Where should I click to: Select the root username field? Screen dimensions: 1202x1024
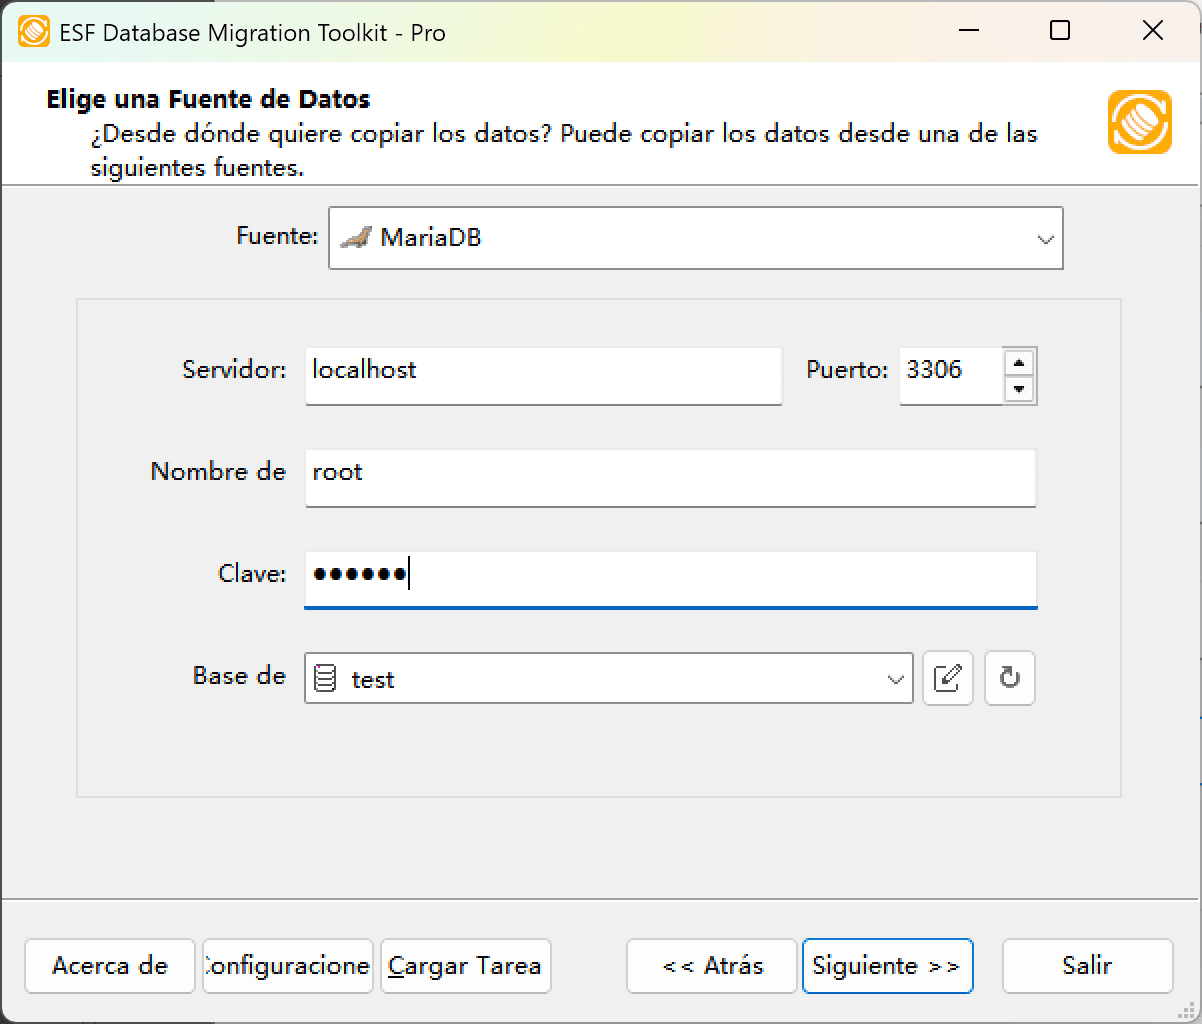coord(670,477)
